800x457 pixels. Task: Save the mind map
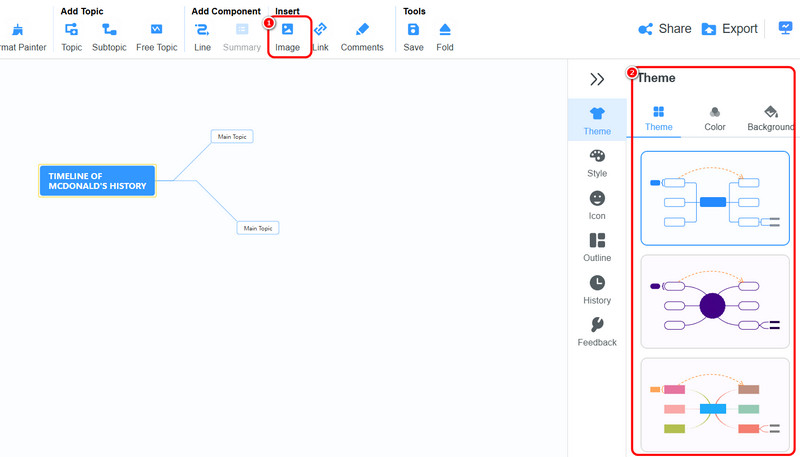[413, 38]
